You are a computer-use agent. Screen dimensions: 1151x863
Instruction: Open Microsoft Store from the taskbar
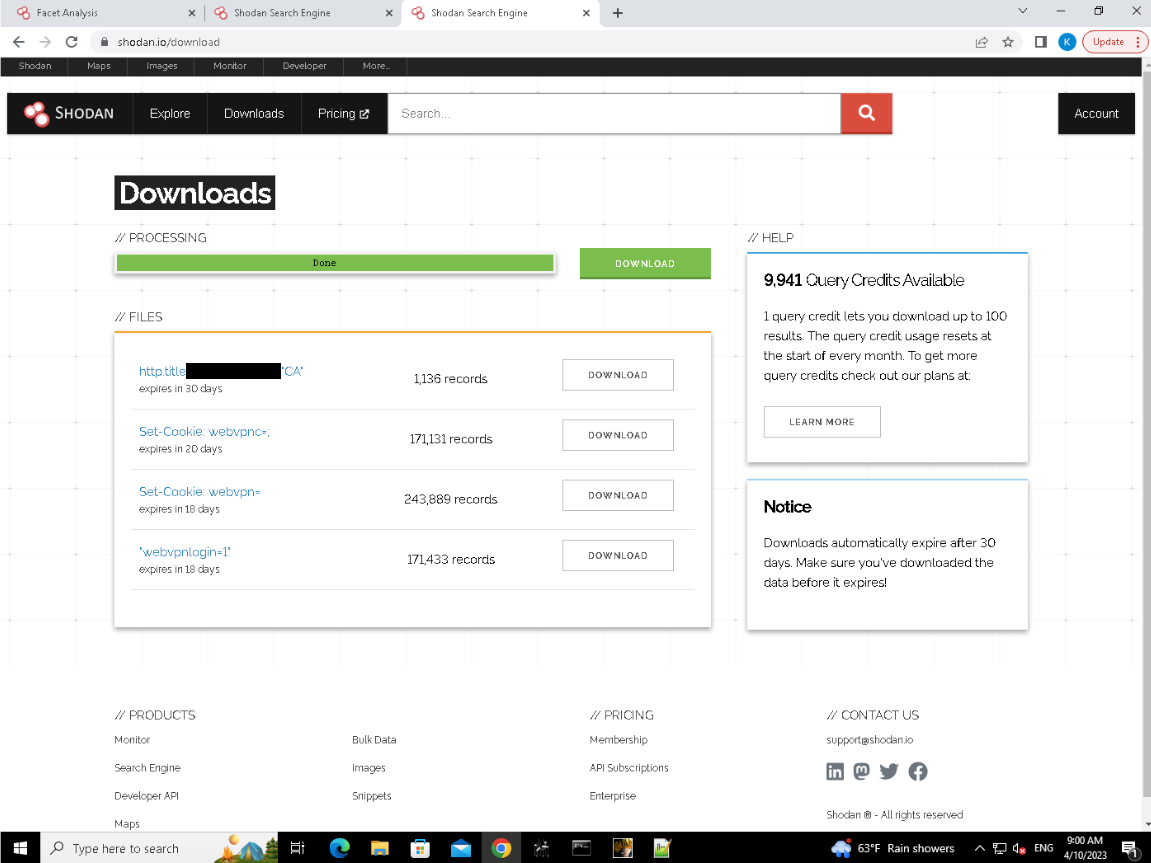(420, 848)
